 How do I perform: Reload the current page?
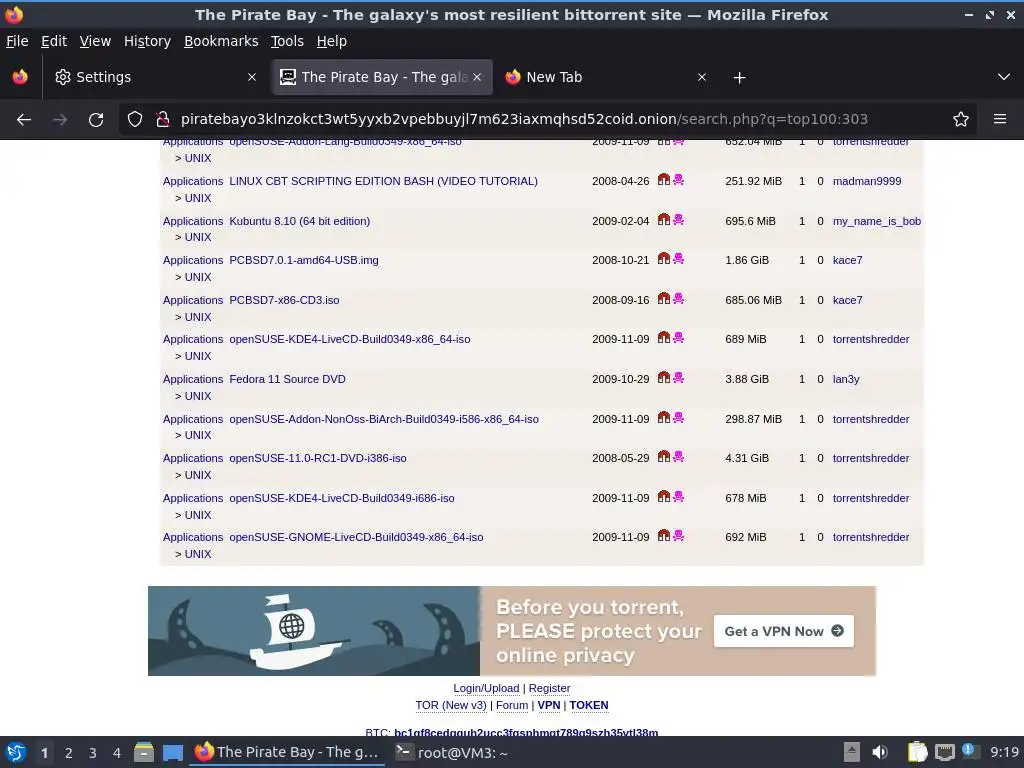click(x=96, y=120)
